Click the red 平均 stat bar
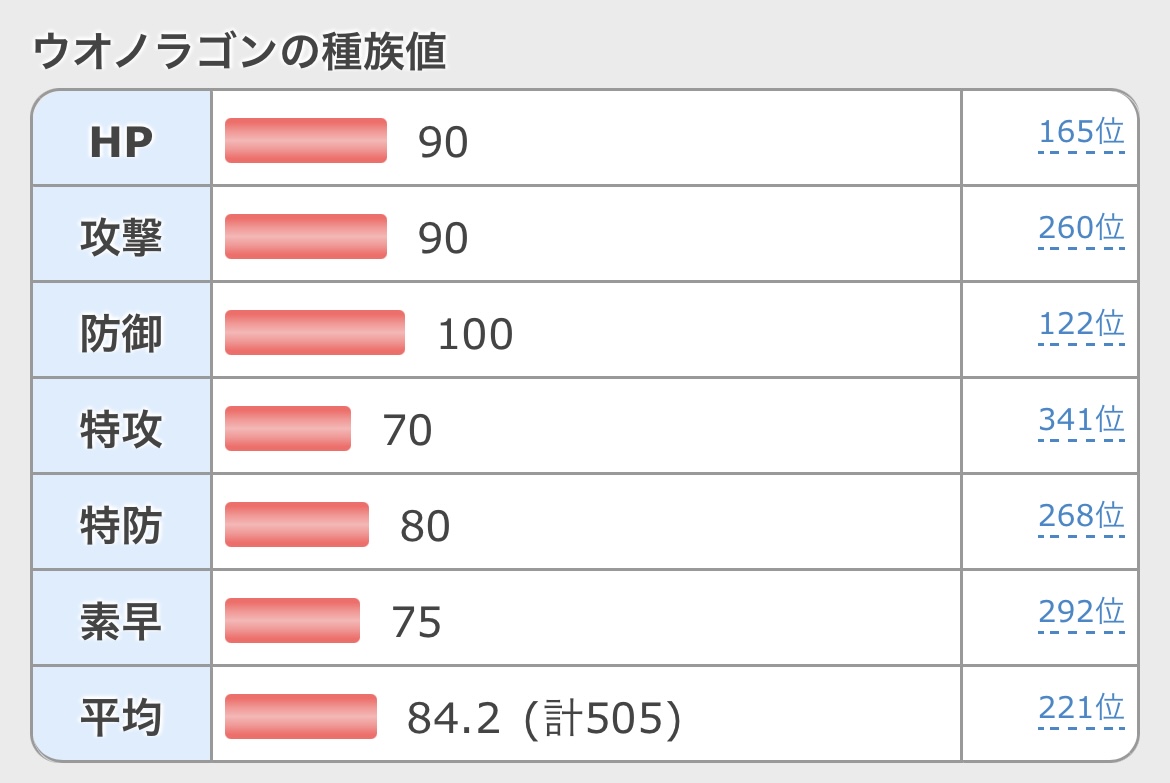 point(300,717)
